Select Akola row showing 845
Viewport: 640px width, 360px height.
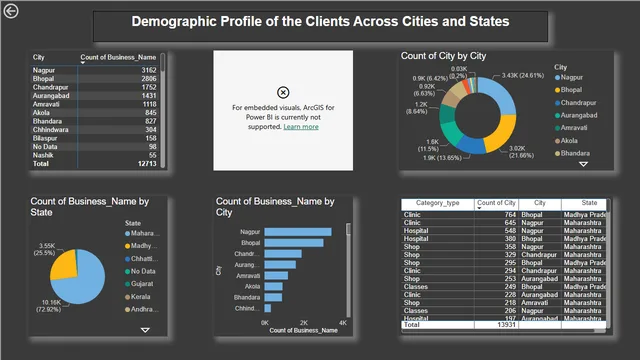(94, 113)
